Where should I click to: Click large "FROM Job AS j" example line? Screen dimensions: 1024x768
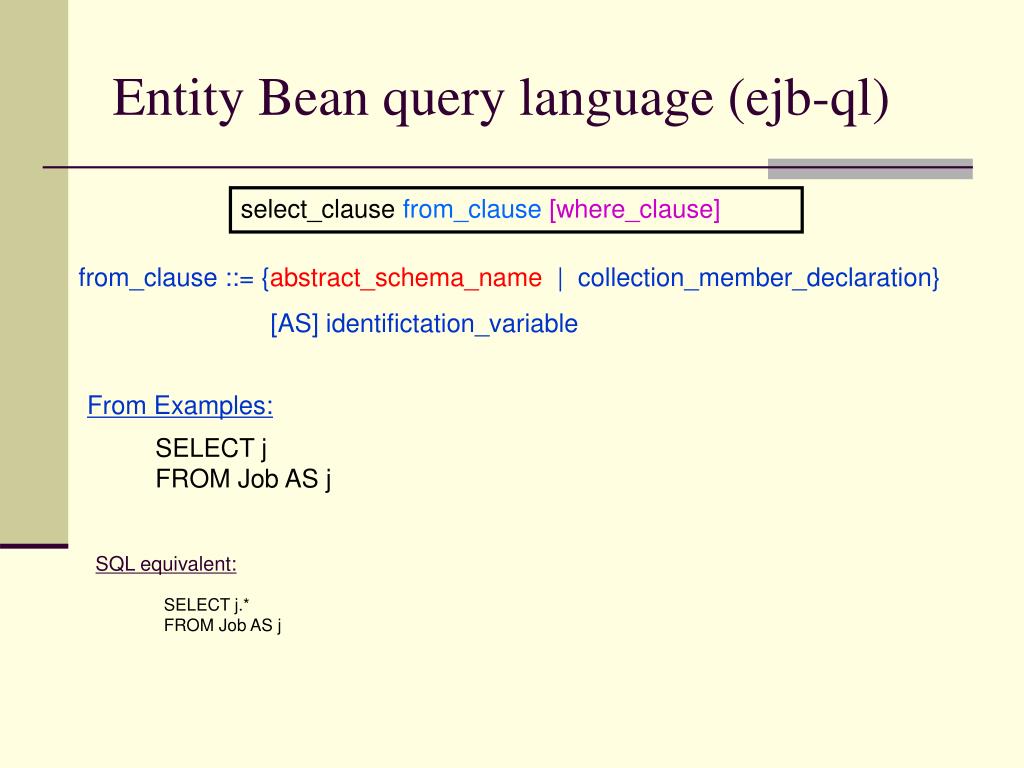pyautogui.click(x=243, y=479)
